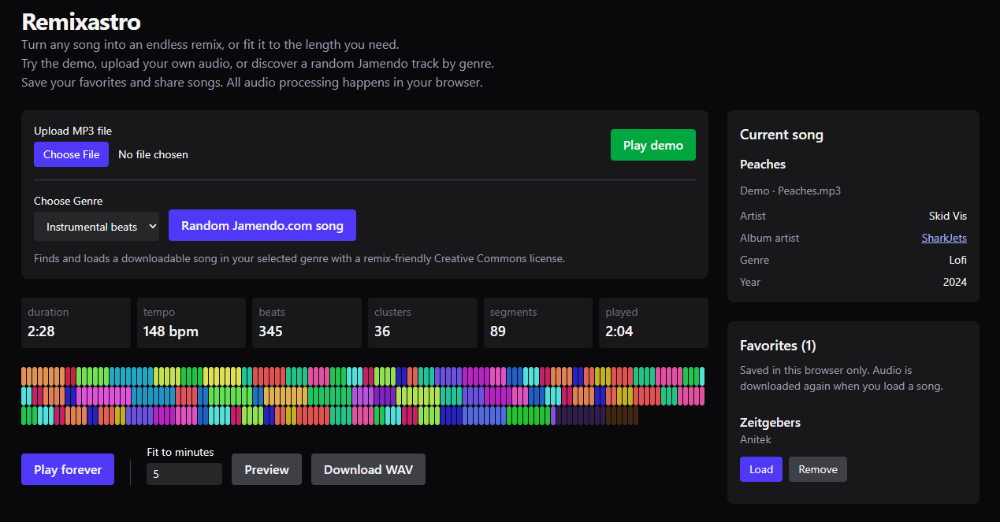Screen dimensions: 1000x522
Task: Start the demo with Play demo
Action: point(652,145)
